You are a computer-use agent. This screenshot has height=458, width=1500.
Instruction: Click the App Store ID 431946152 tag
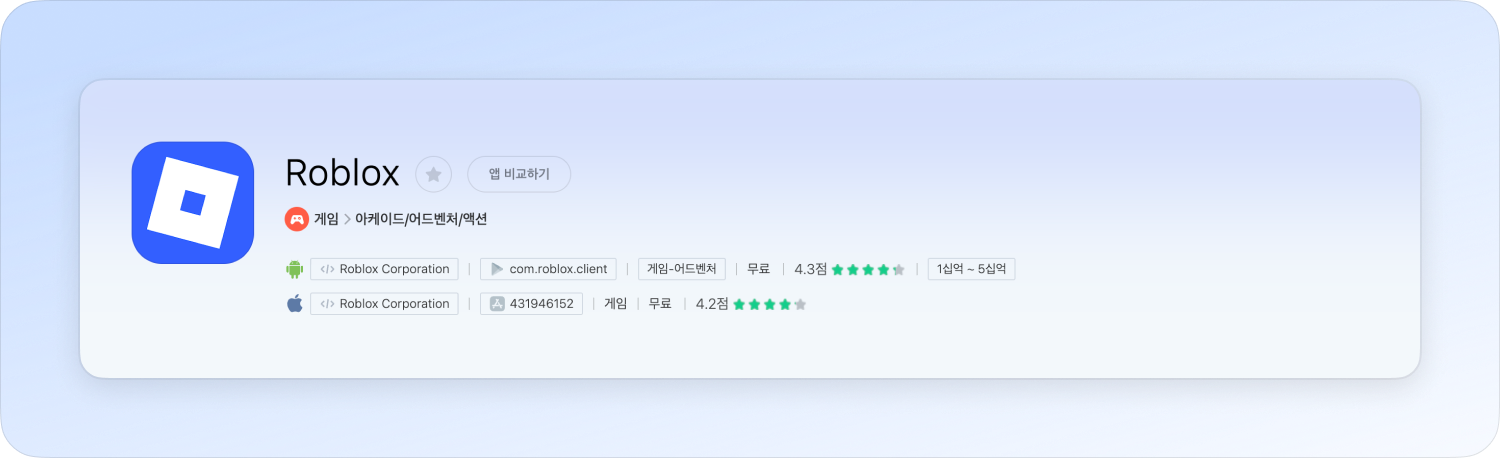[531, 304]
